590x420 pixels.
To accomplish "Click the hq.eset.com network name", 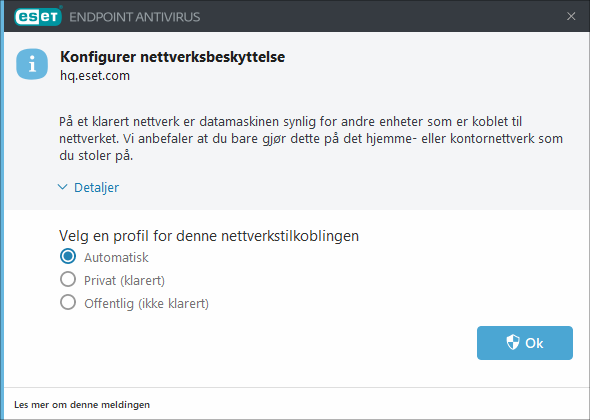I will pos(95,76).
